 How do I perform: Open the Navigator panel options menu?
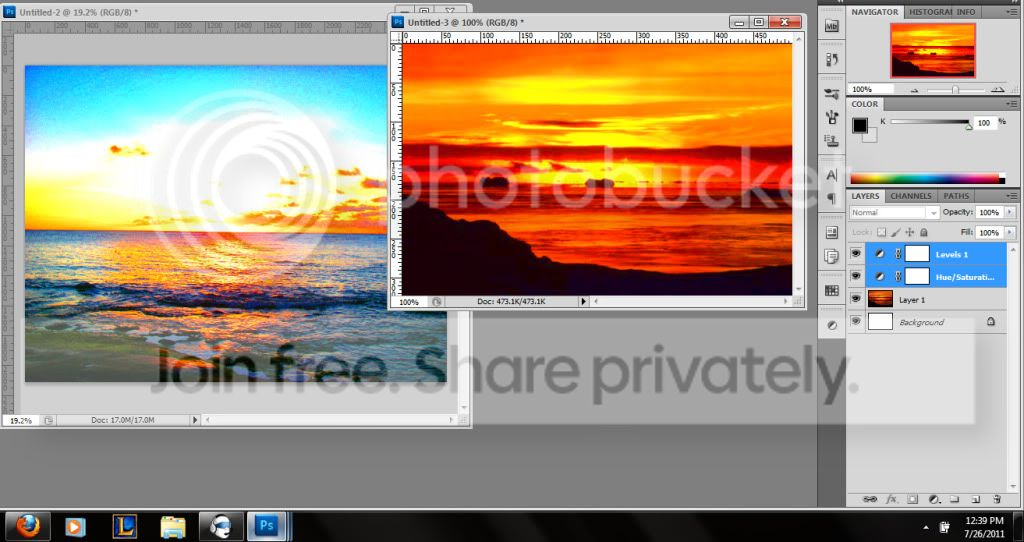(x=1012, y=12)
